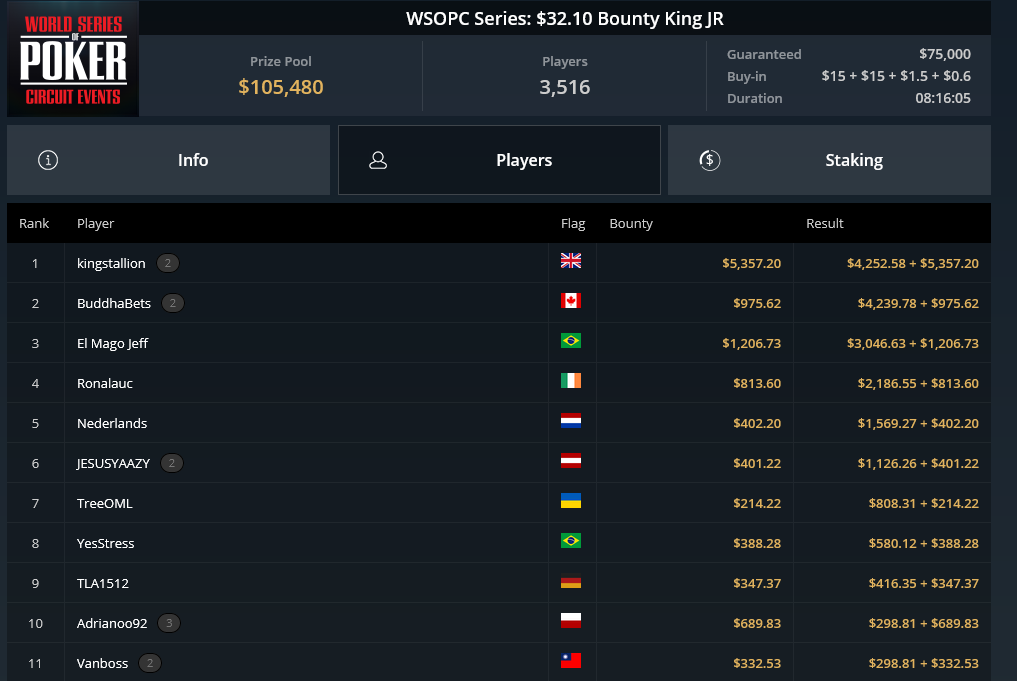Click the Rank column header
This screenshot has width=1017, height=681.
[34, 224]
